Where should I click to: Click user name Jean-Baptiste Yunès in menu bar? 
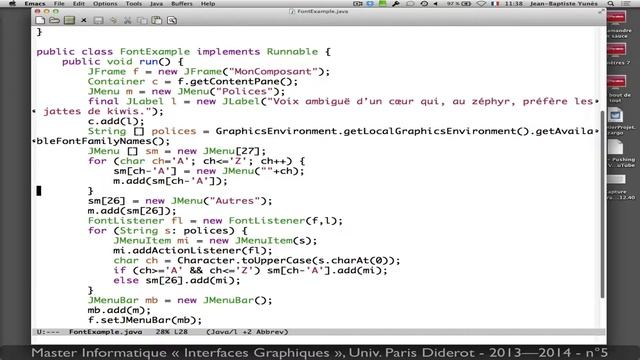564,4
